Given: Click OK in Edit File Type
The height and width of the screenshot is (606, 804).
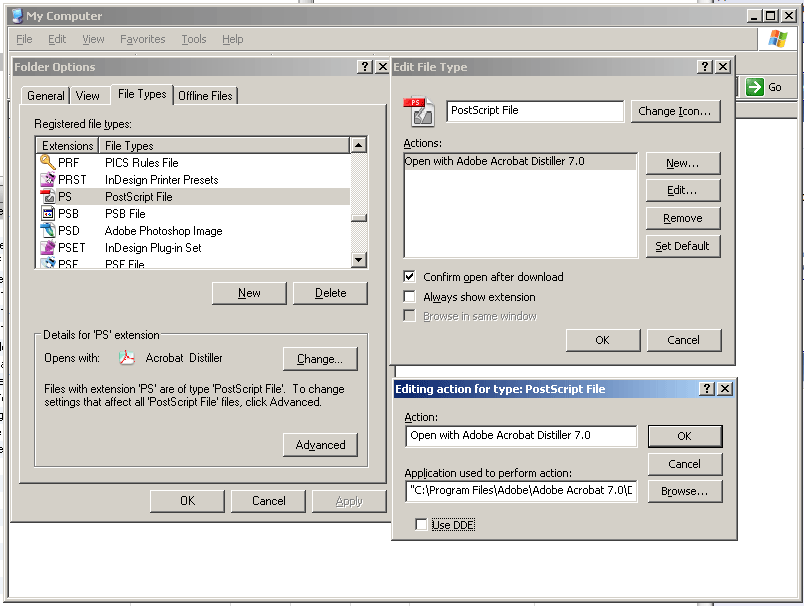Looking at the screenshot, I should (x=603, y=340).
